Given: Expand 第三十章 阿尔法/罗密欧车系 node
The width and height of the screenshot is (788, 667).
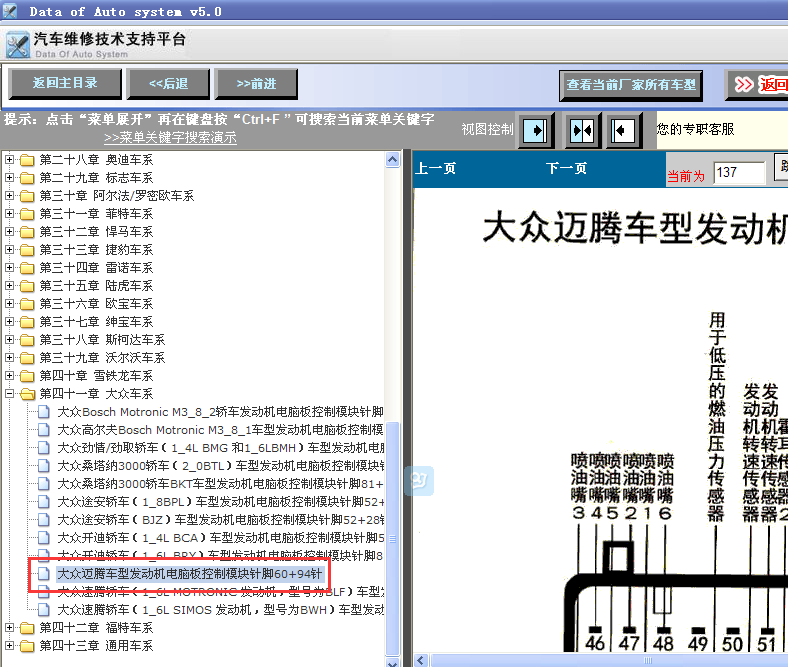Looking at the screenshot, I should 9,196.
